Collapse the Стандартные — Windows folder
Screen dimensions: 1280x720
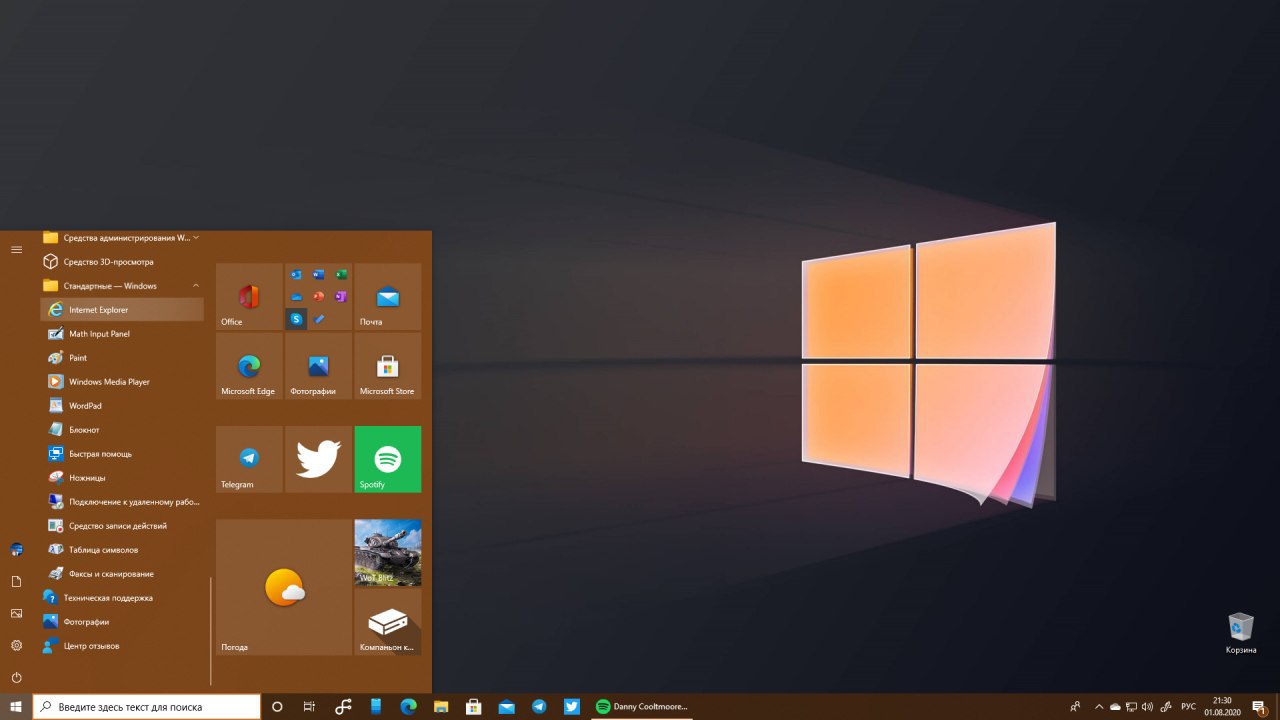(122, 286)
